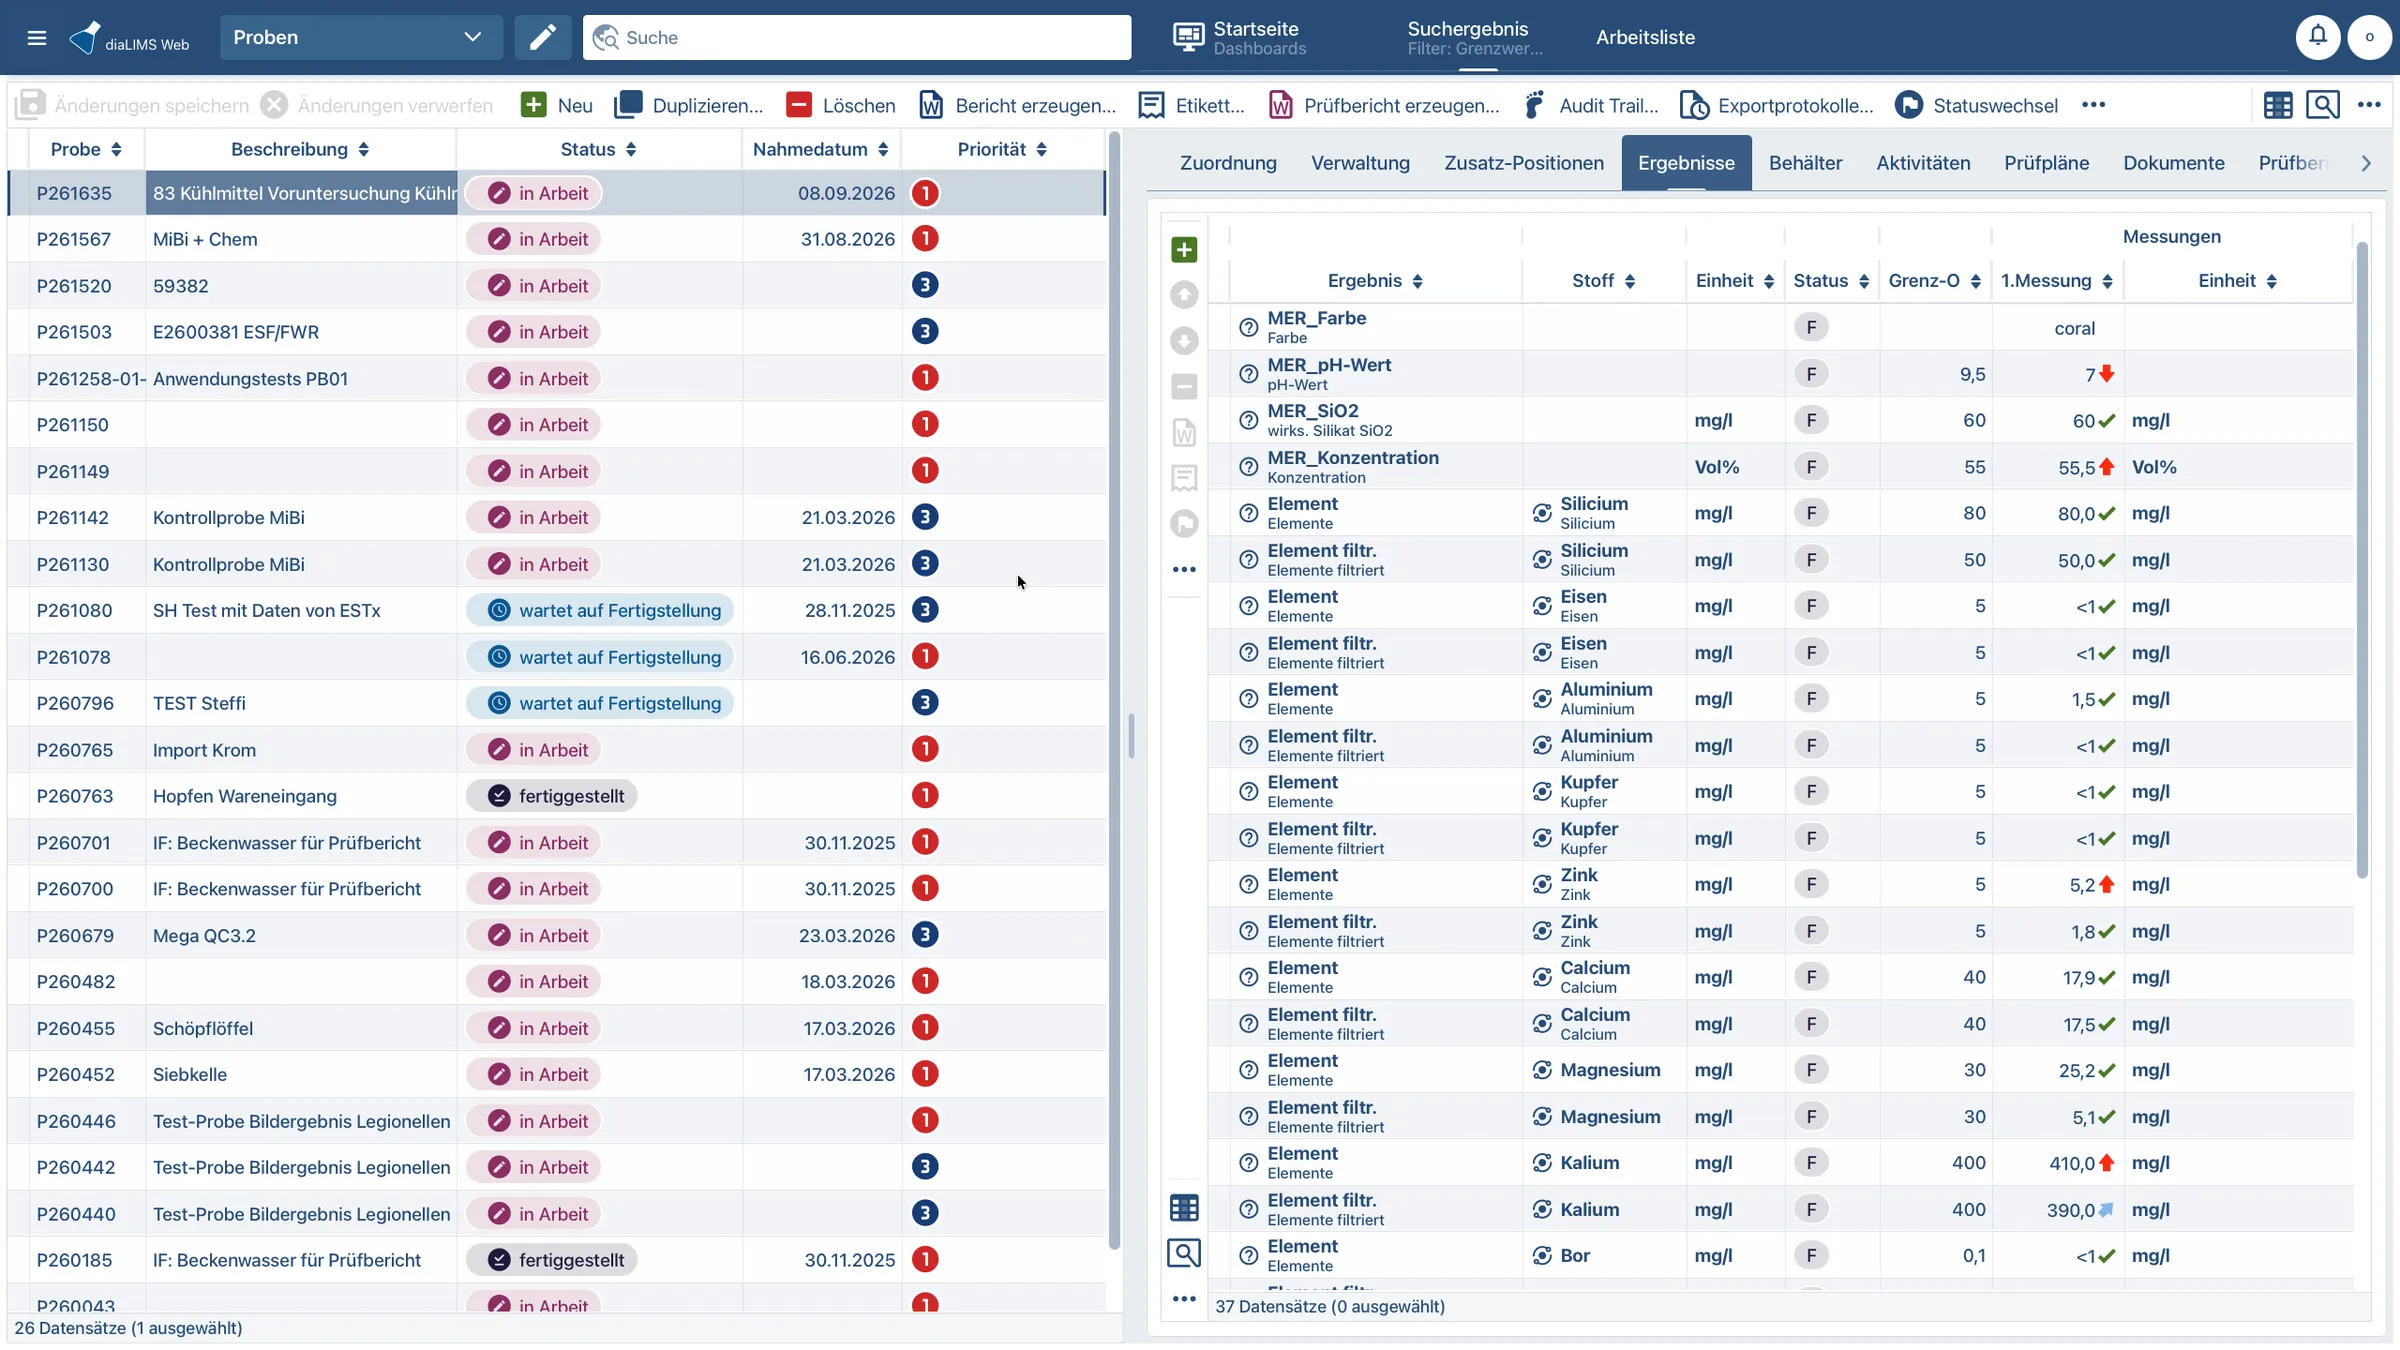
Task: Click the help icon next to MER_pH-Wert
Action: (1248, 374)
